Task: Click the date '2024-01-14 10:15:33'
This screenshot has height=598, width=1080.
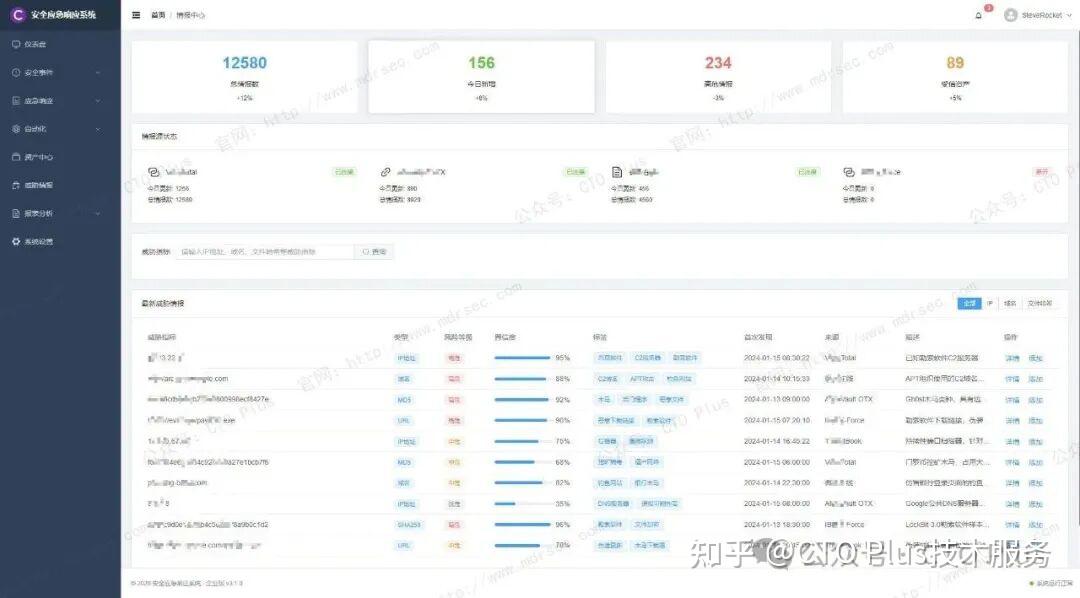Action: pyautogui.click(x=777, y=379)
